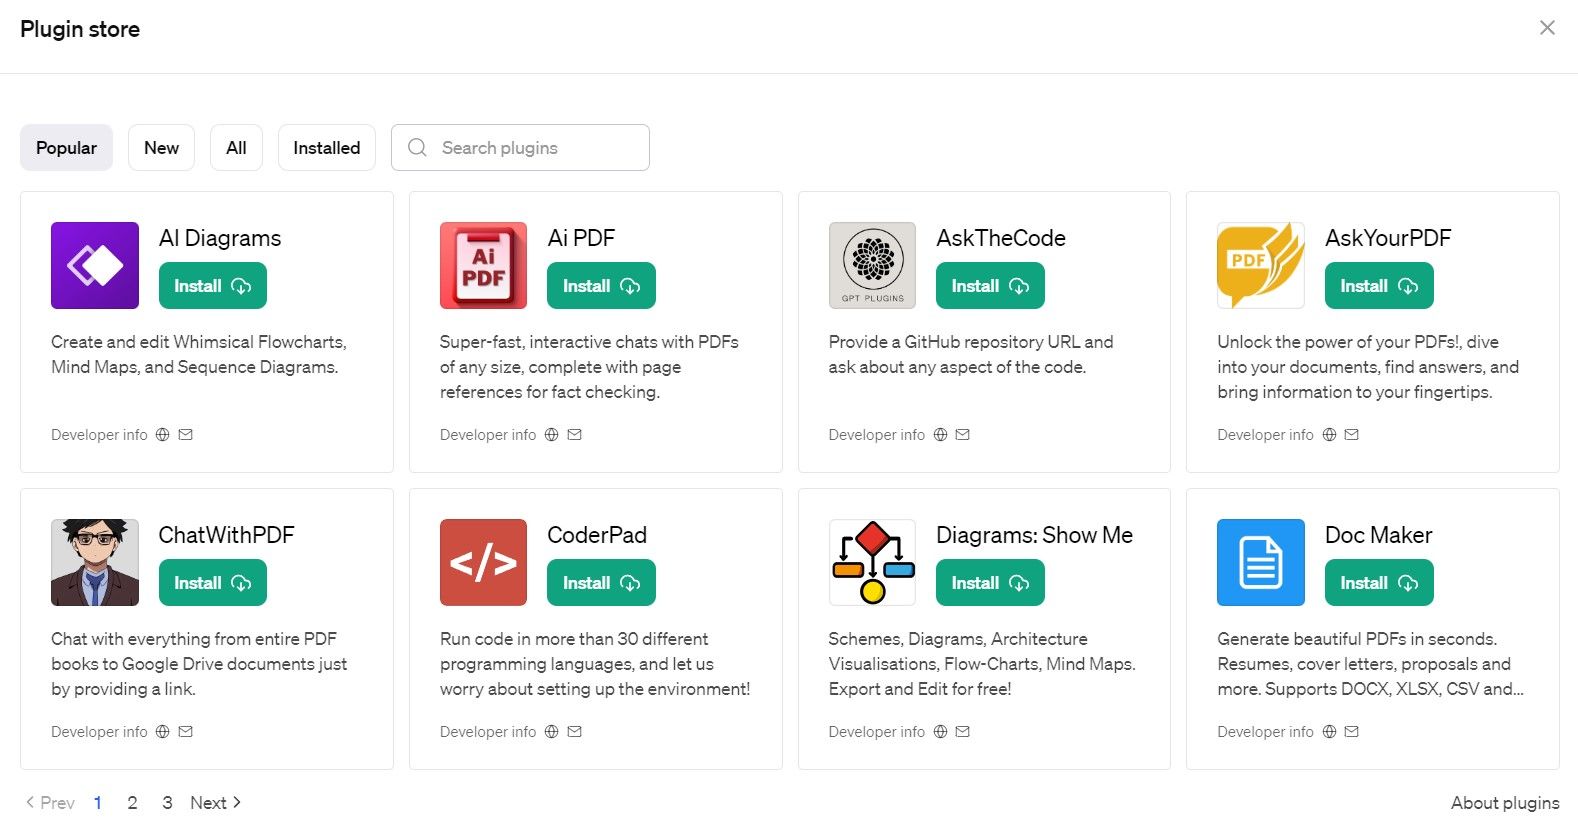Install the Doc Maker plugin

click(x=1379, y=583)
